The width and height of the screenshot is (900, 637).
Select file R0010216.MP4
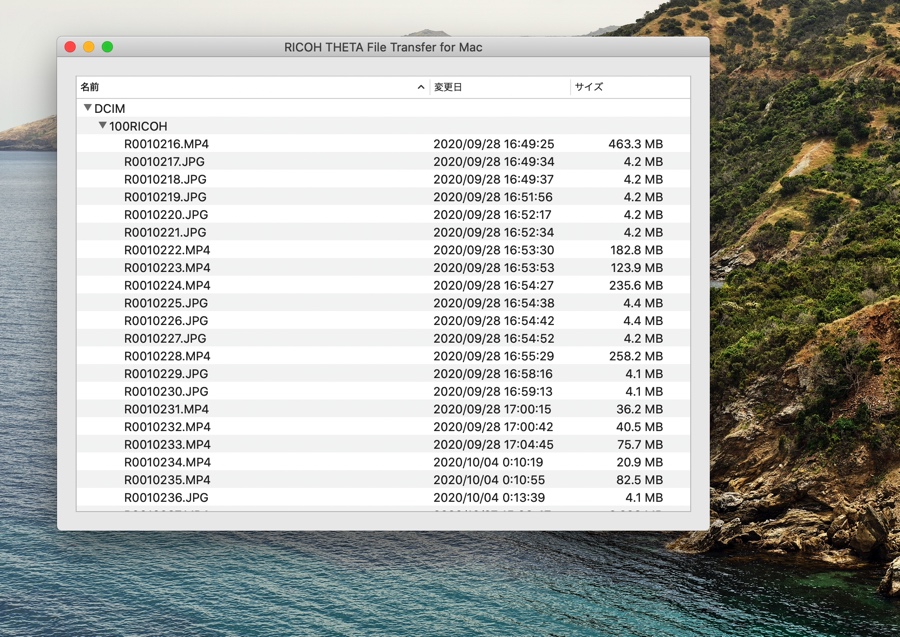click(x=166, y=144)
